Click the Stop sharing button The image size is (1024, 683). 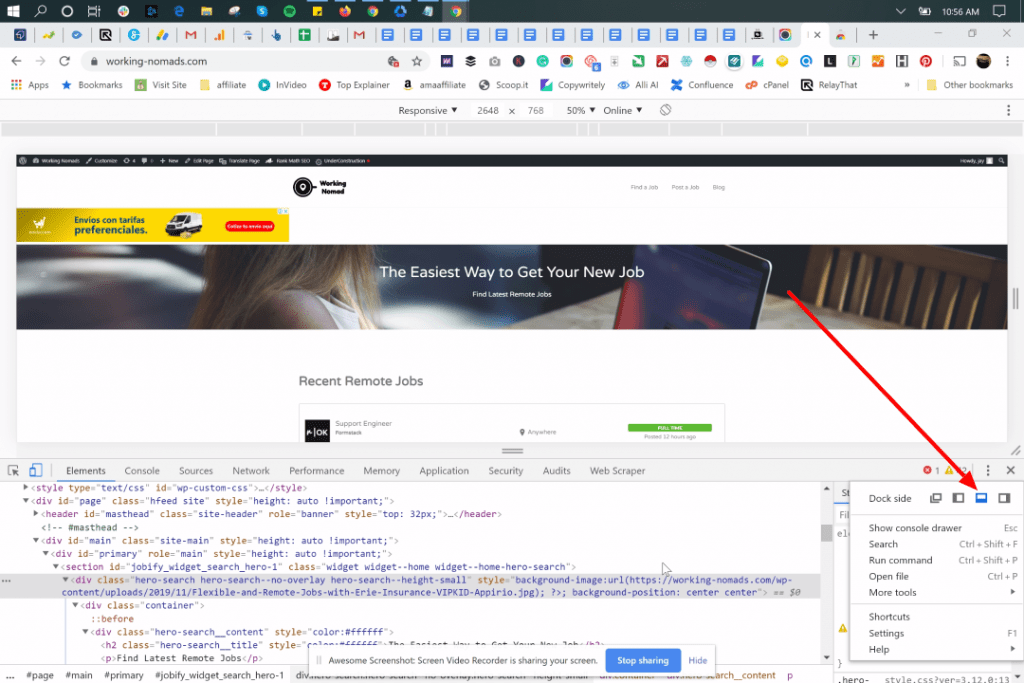642,661
